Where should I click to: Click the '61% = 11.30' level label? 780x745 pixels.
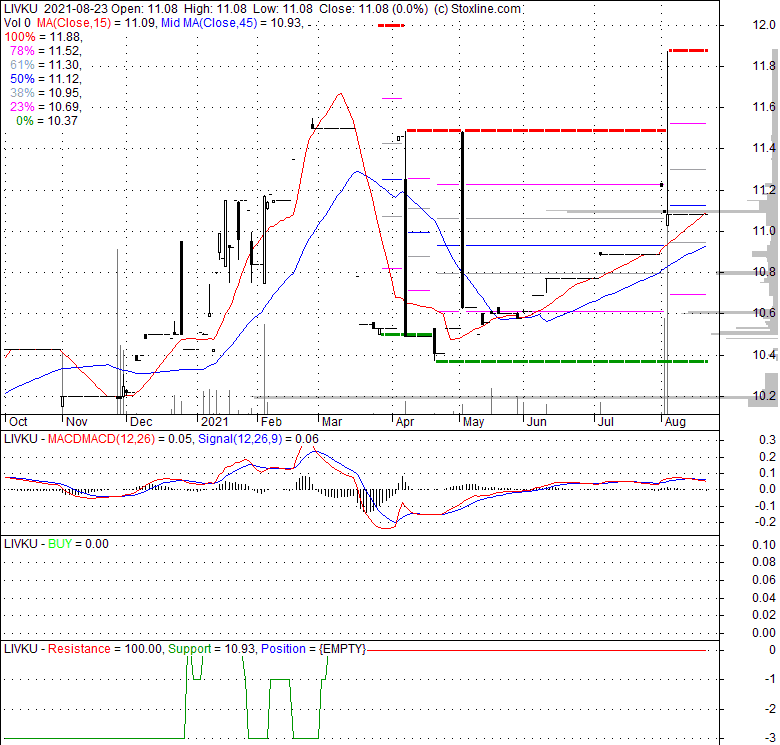click(46, 65)
